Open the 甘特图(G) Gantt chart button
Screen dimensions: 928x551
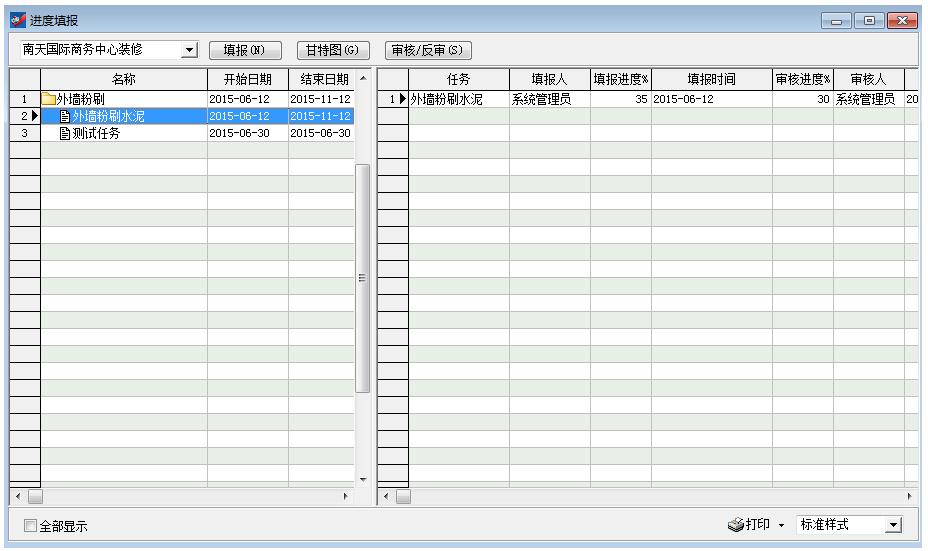[333, 50]
